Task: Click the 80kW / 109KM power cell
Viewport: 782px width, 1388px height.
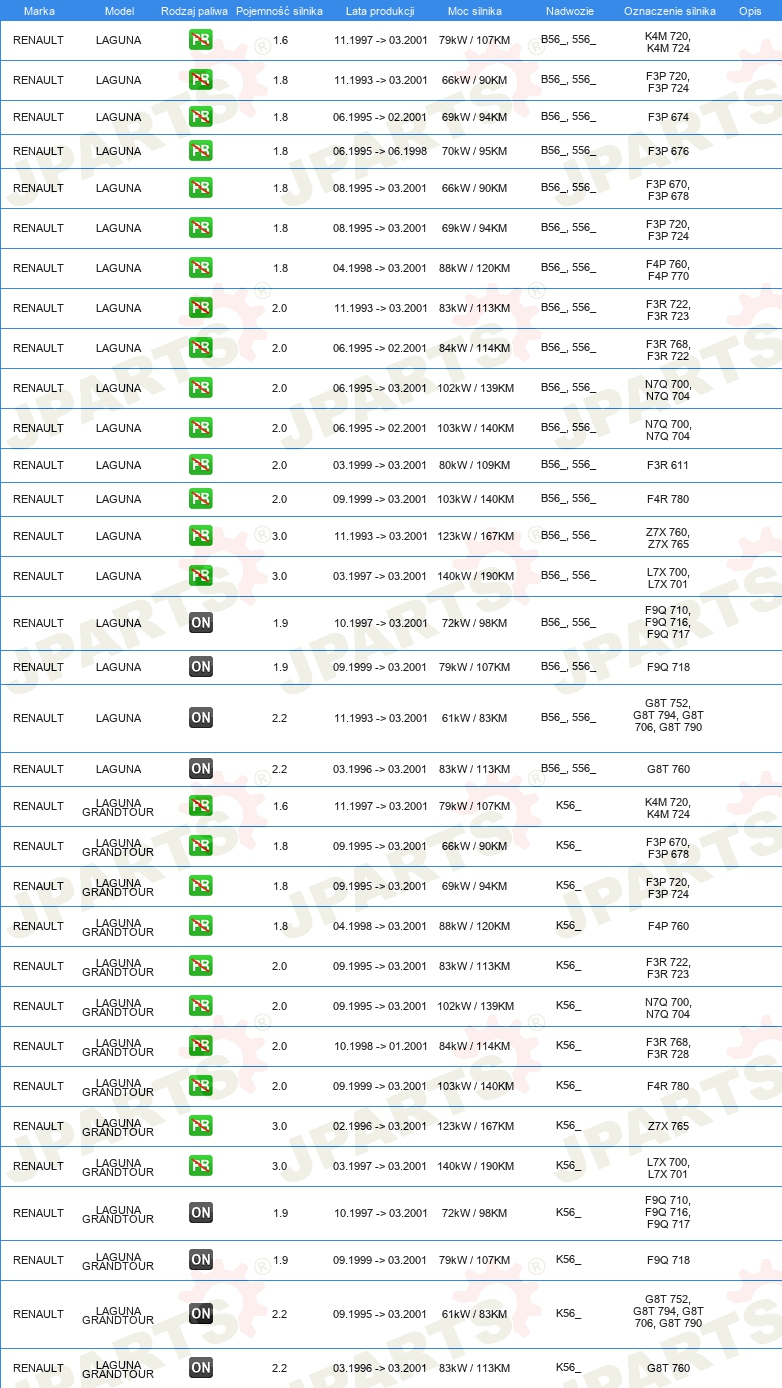Action: 475,465
